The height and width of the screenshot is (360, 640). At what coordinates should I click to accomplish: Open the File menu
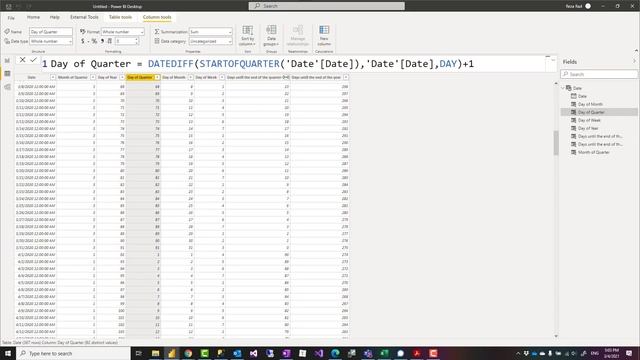pos(11,18)
